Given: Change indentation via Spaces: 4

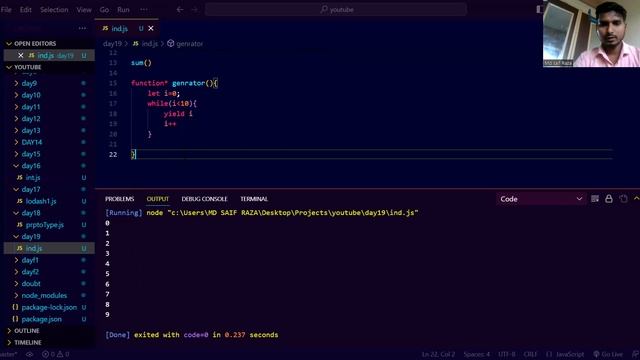Looking at the screenshot, I should pos(476,354).
